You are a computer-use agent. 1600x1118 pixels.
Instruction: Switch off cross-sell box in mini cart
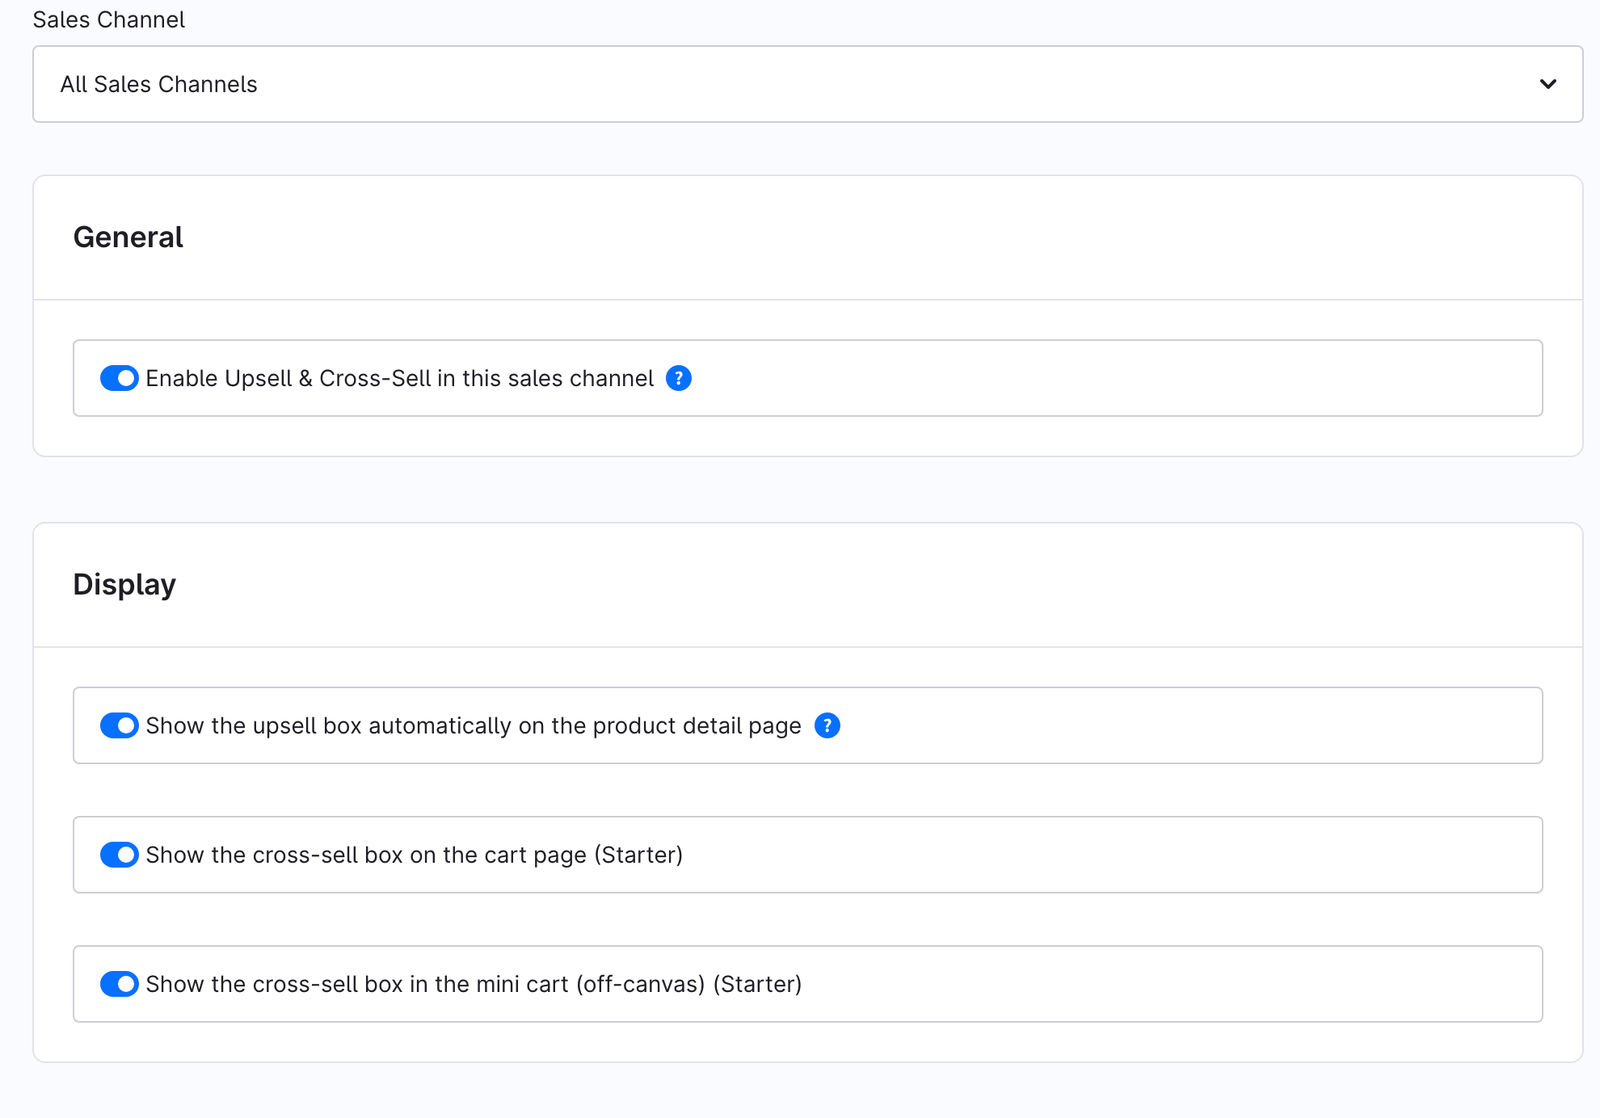119,984
